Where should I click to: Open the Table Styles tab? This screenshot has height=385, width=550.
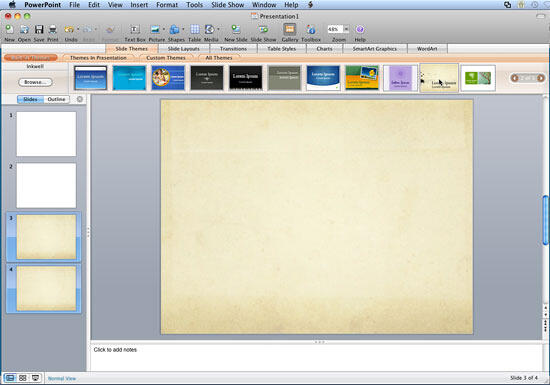pyautogui.click(x=282, y=49)
